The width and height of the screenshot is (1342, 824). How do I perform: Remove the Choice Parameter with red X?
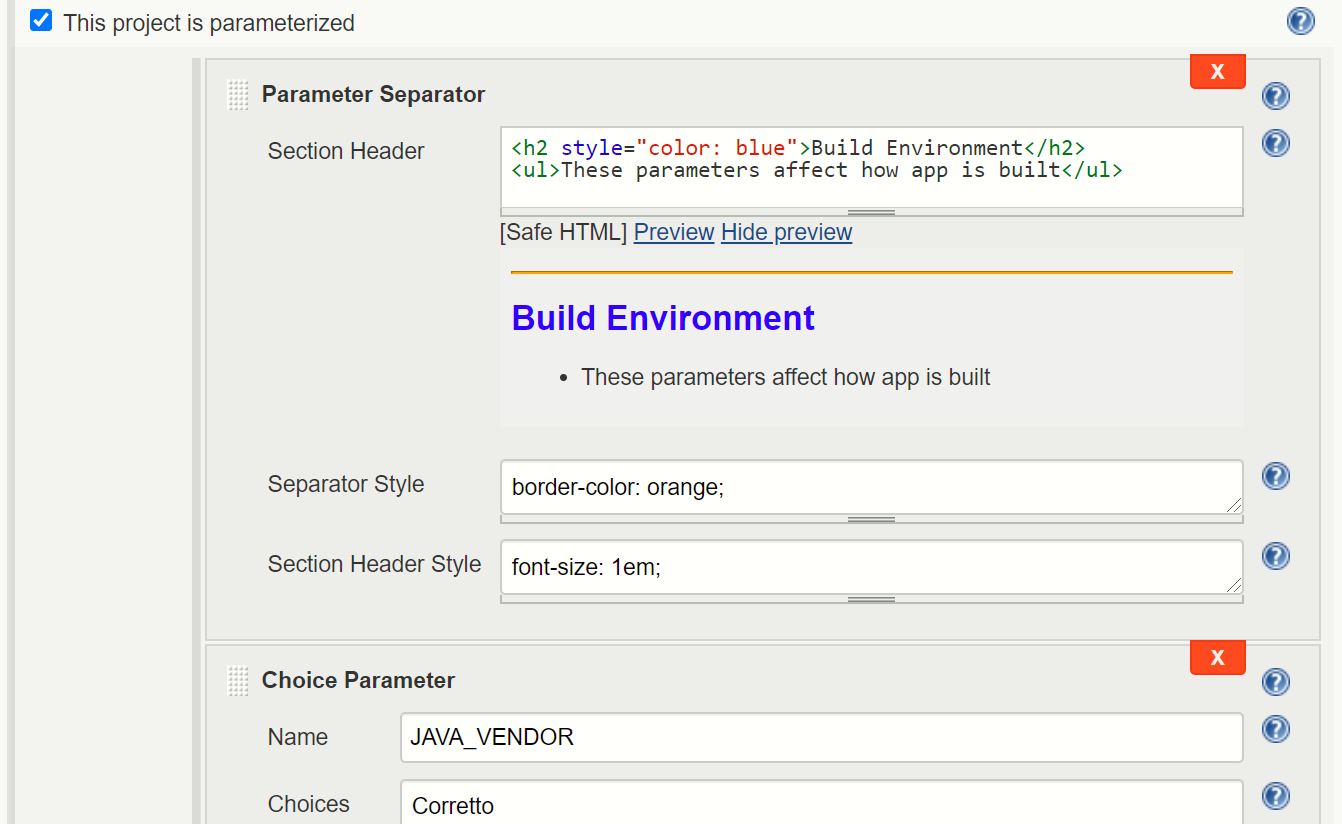pos(1217,657)
